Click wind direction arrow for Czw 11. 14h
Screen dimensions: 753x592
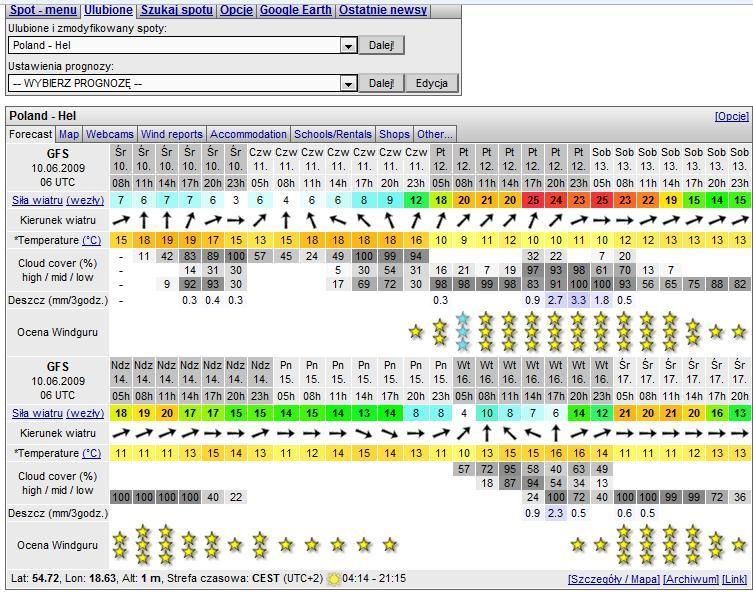pyautogui.click(x=338, y=220)
